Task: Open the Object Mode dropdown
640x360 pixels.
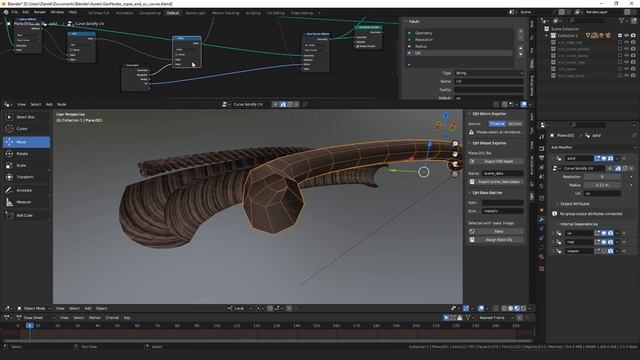Action: pyautogui.click(x=33, y=309)
